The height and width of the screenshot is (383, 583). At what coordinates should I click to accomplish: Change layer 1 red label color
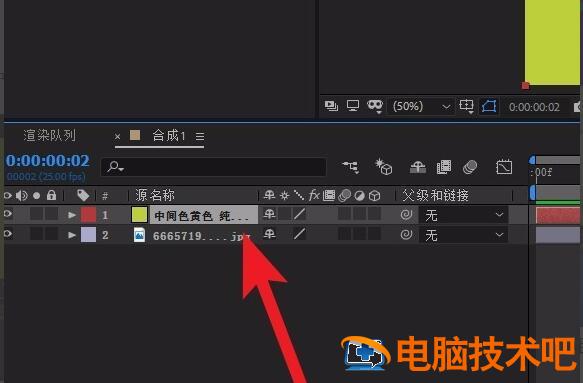[x=88, y=215]
